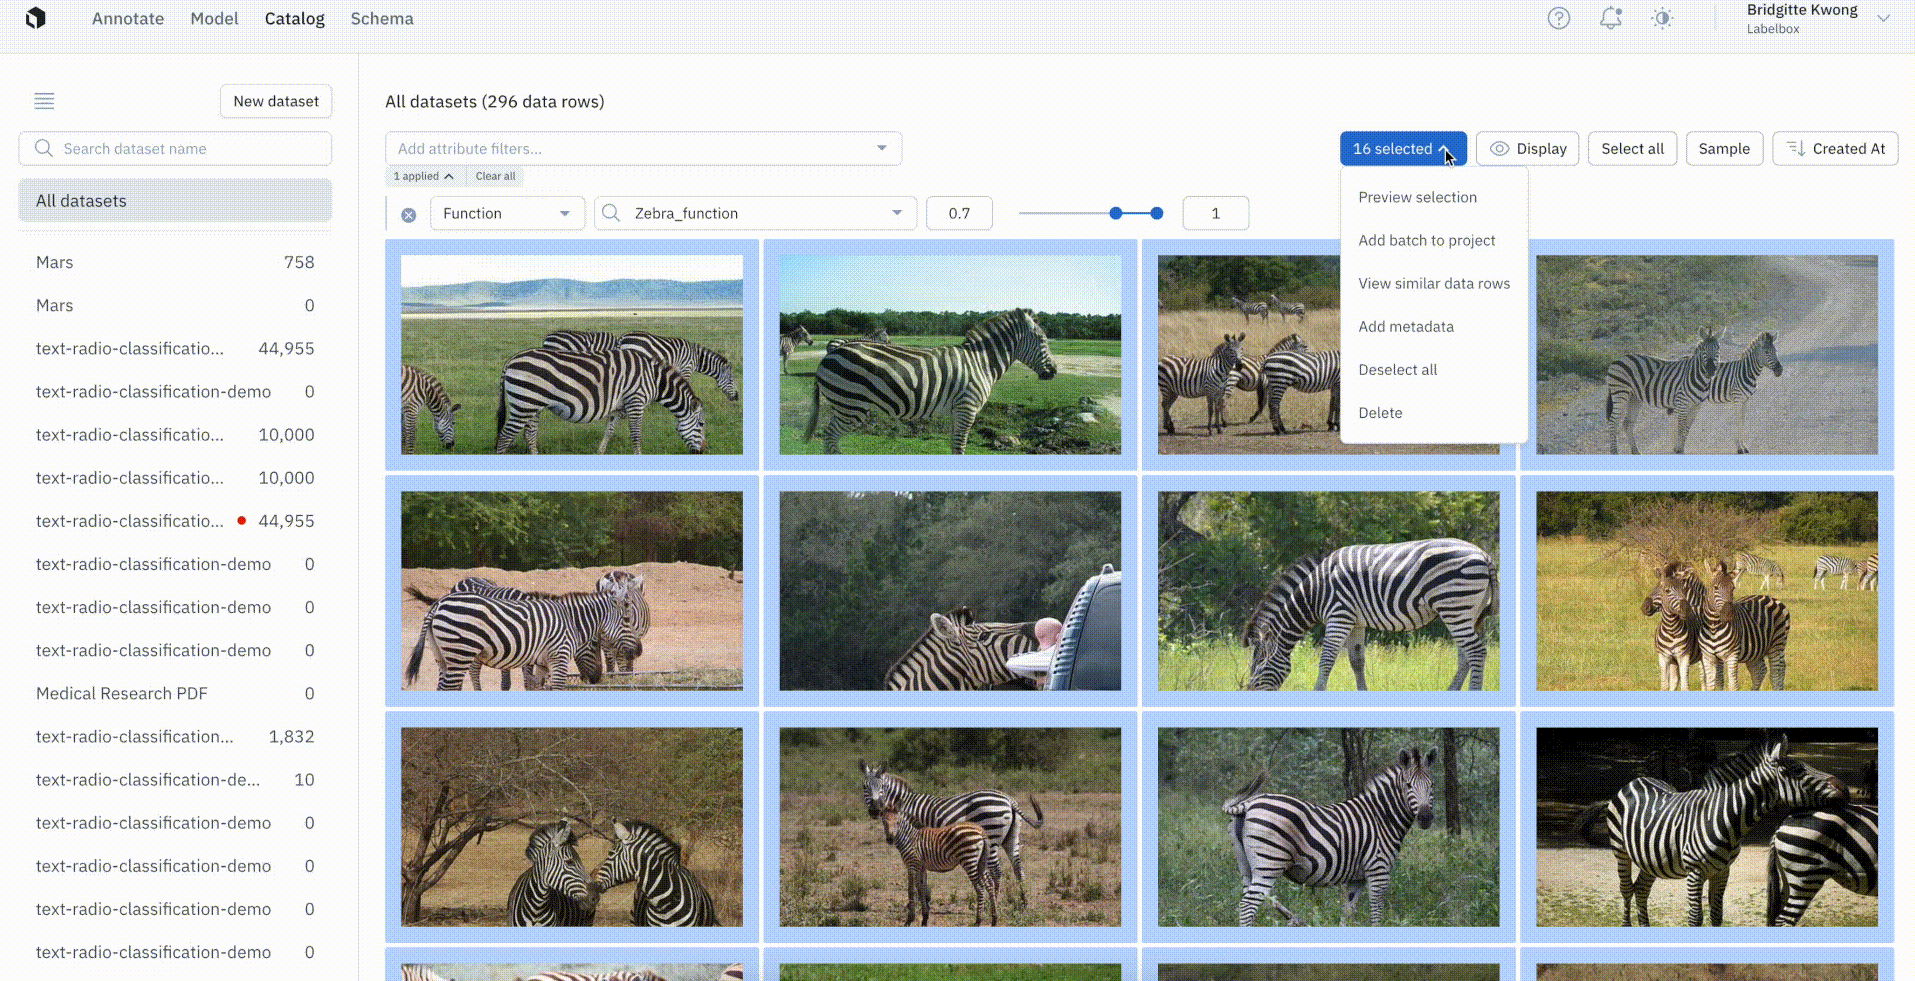Click the maximum score field showing 1
The width and height of the screenshot is (1915, 981).
[1215, 213]
